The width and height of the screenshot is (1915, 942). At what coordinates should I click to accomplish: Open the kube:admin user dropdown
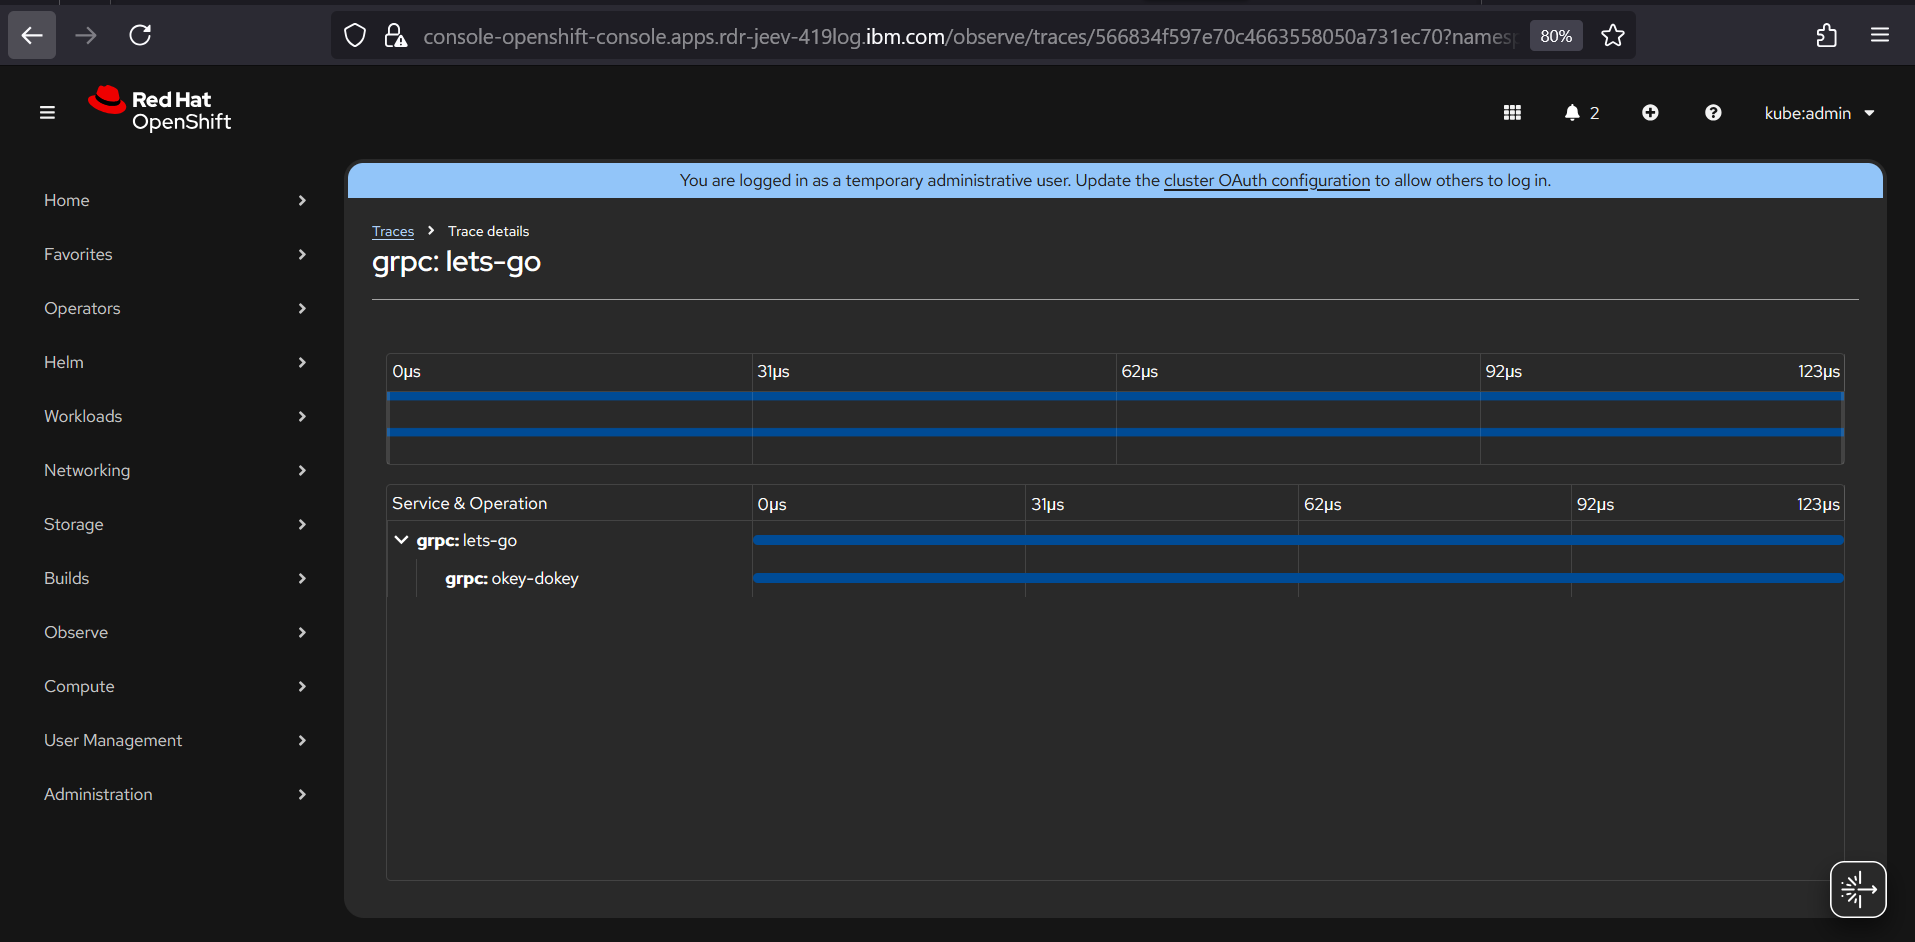pos(1818,113)
